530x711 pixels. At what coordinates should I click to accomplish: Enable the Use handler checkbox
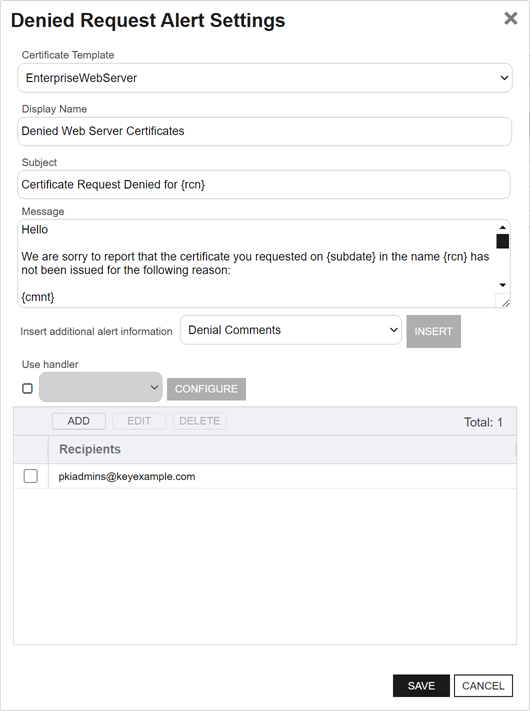27,388
